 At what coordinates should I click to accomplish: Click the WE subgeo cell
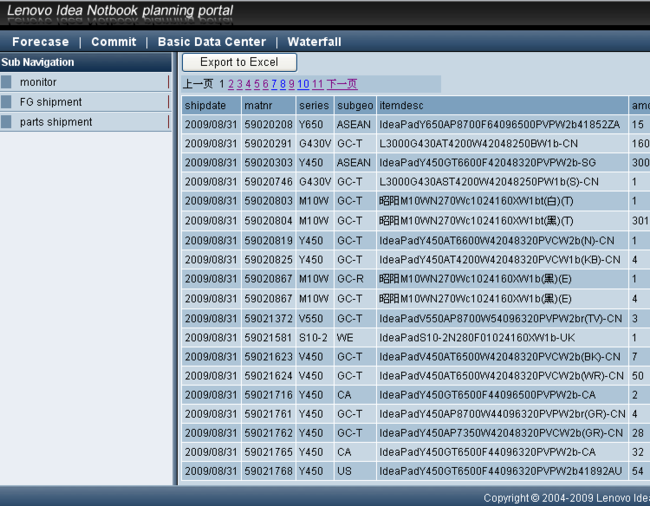pos(355,337)
